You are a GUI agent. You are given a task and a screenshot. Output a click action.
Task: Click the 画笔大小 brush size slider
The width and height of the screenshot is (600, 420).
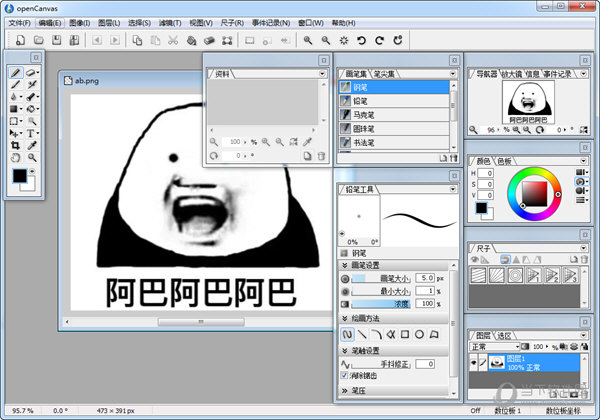(381, 279)
